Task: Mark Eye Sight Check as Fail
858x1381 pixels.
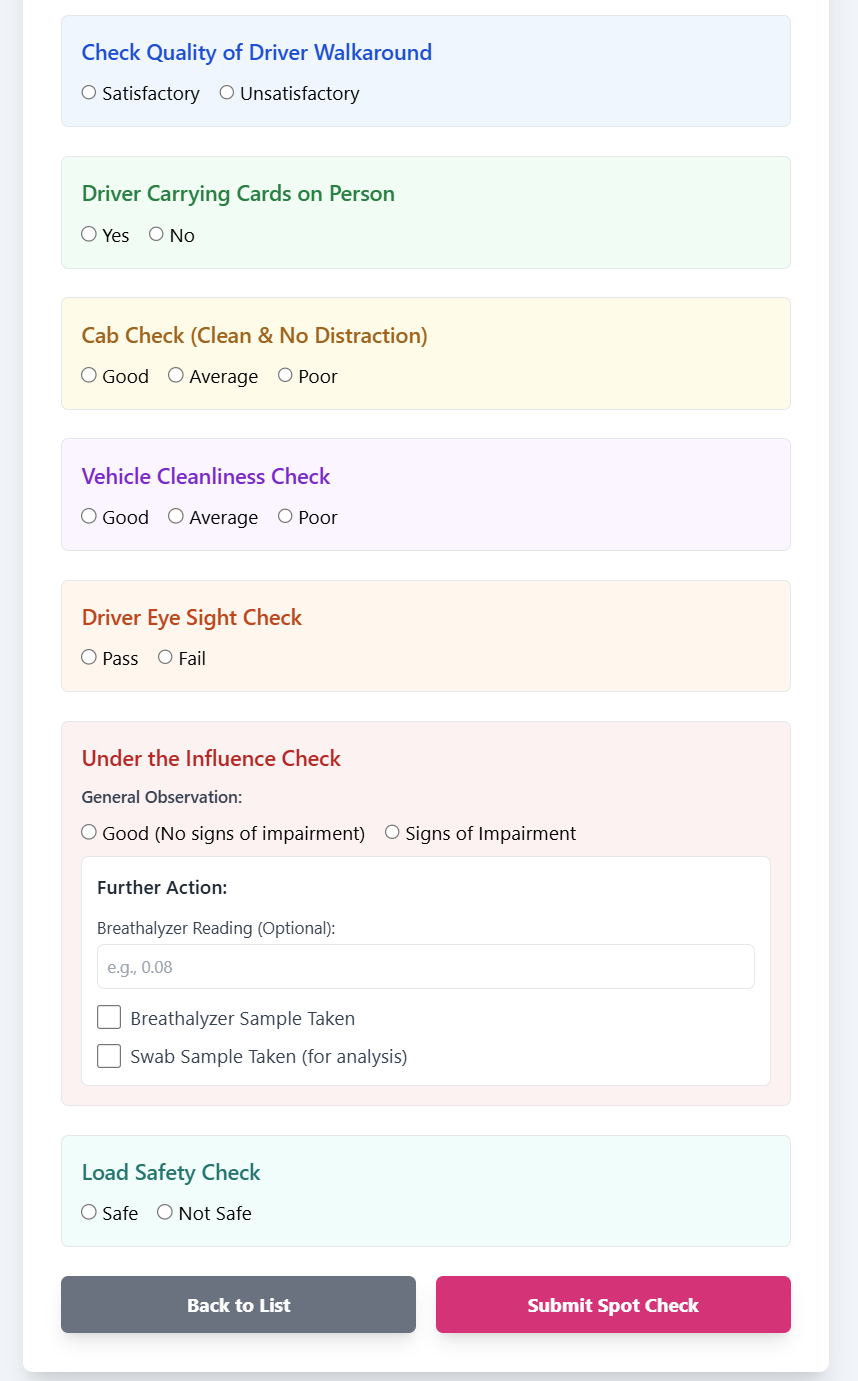Action: click(x=165, y=656)
